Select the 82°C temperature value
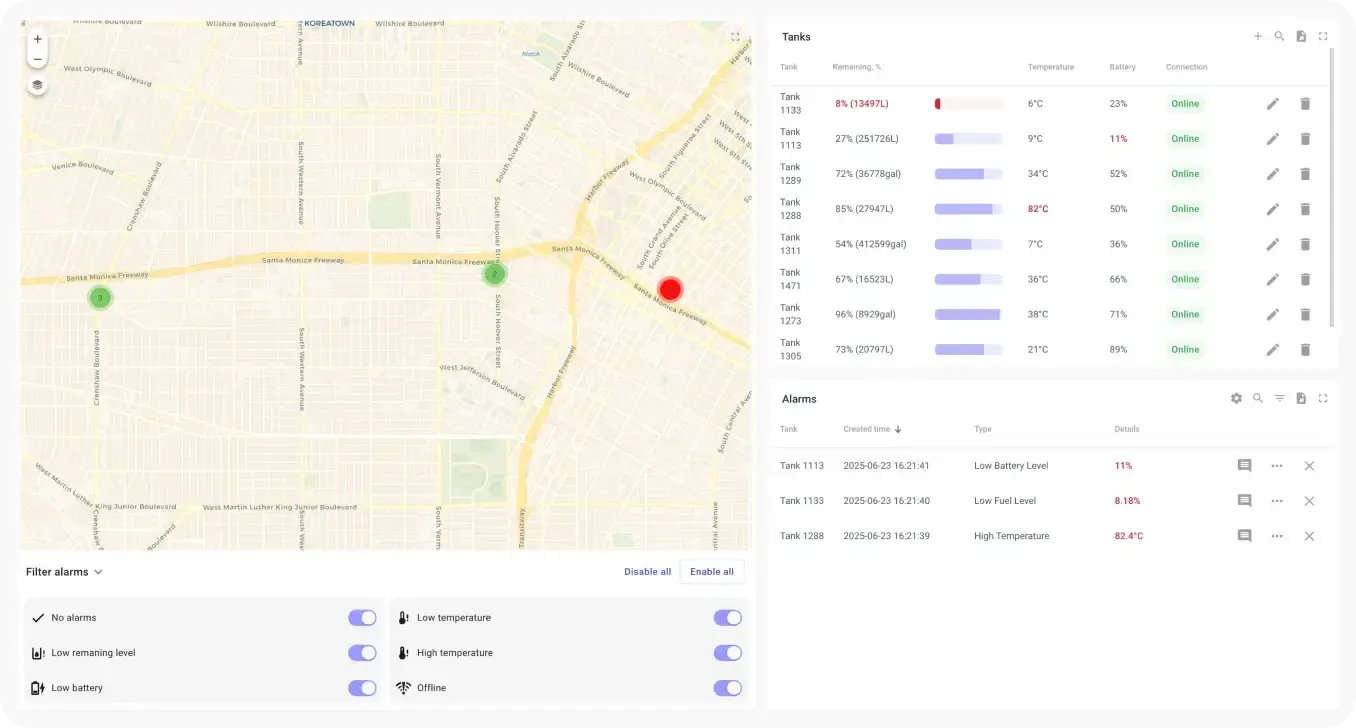Image resolution: width=1356 pixels, height=728 pixels. pos(1038,209)
